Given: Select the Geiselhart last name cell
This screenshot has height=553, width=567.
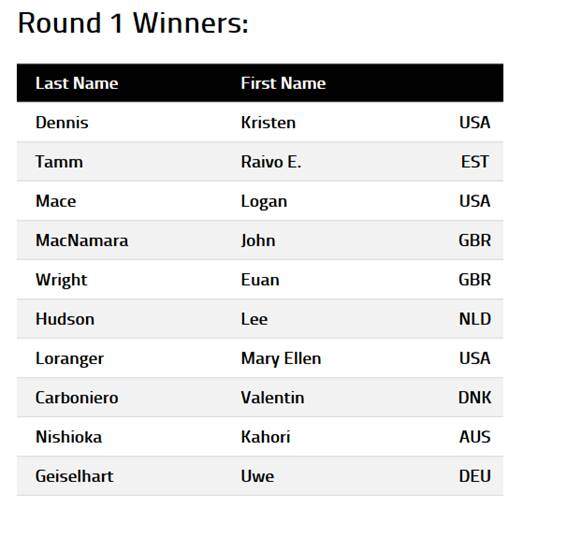Looking at the screenshot, I should (74, 476).
